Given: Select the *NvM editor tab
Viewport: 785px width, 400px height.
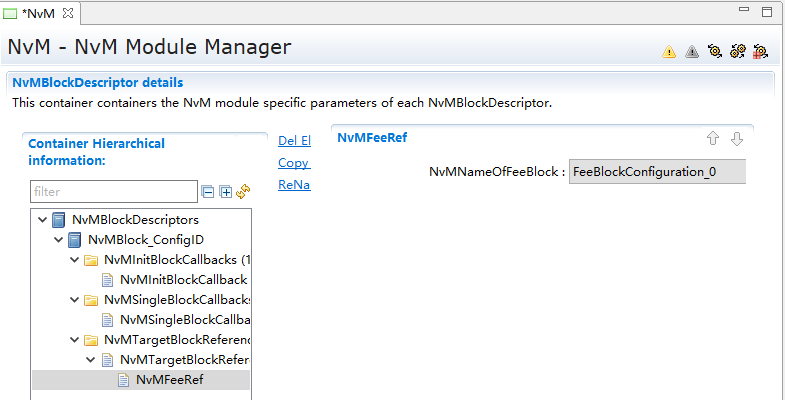Looking at the screenshot, I should coord(38,14).
